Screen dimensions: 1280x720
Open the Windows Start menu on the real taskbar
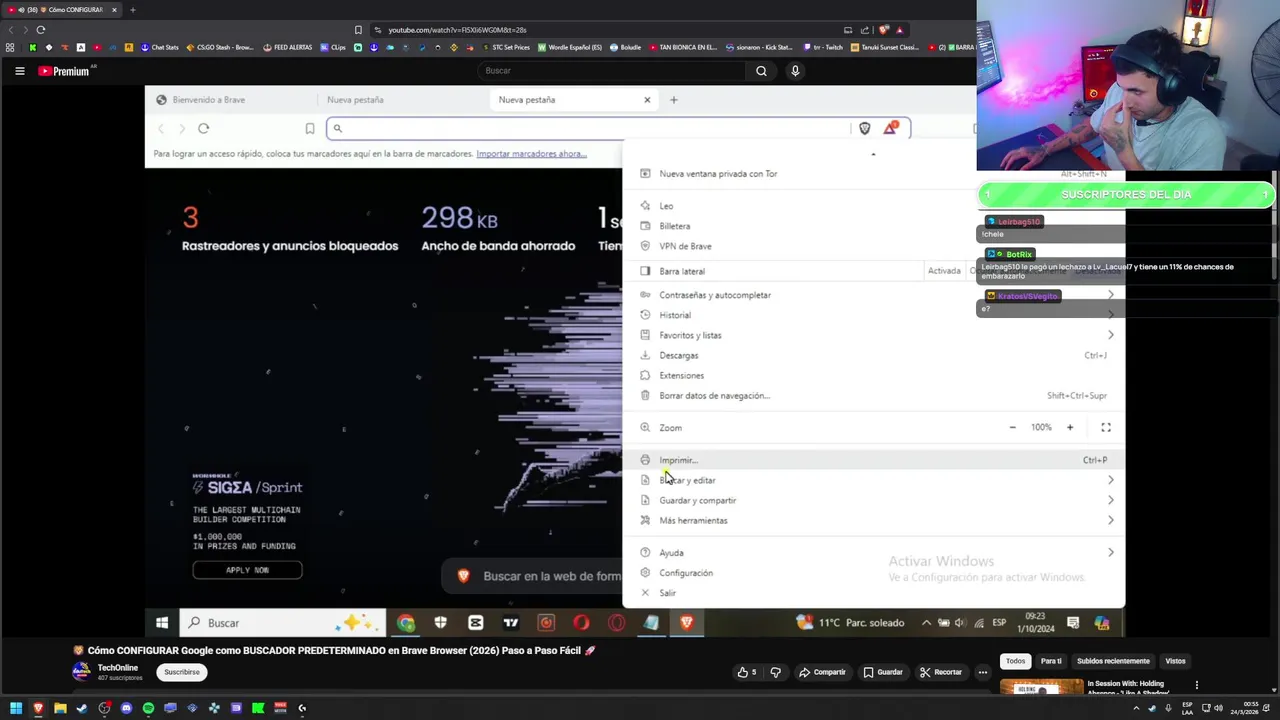[x=16, y=708]
